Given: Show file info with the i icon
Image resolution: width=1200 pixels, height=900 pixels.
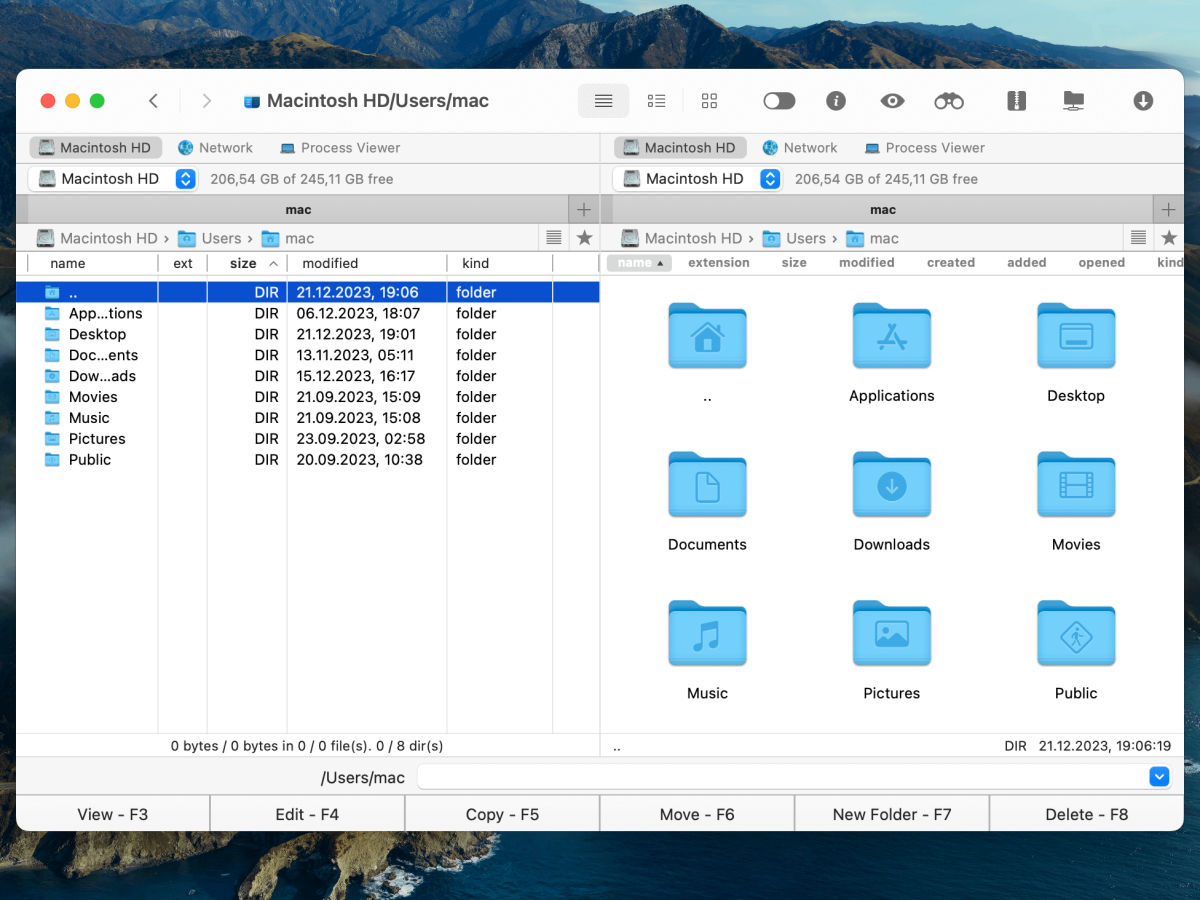Looking at the screenshot, I should [x=836, y=100].
